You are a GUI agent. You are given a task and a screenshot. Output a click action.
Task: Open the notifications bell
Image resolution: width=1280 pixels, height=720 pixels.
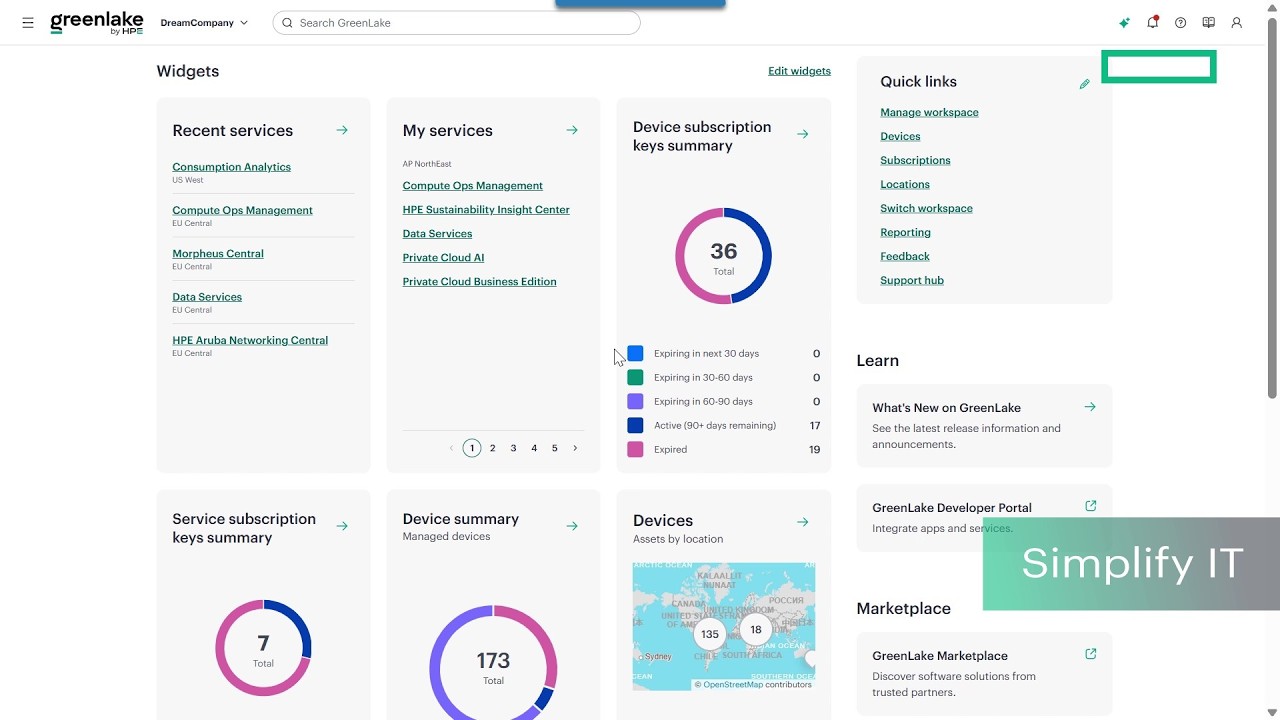click(x=1152, y=22)
